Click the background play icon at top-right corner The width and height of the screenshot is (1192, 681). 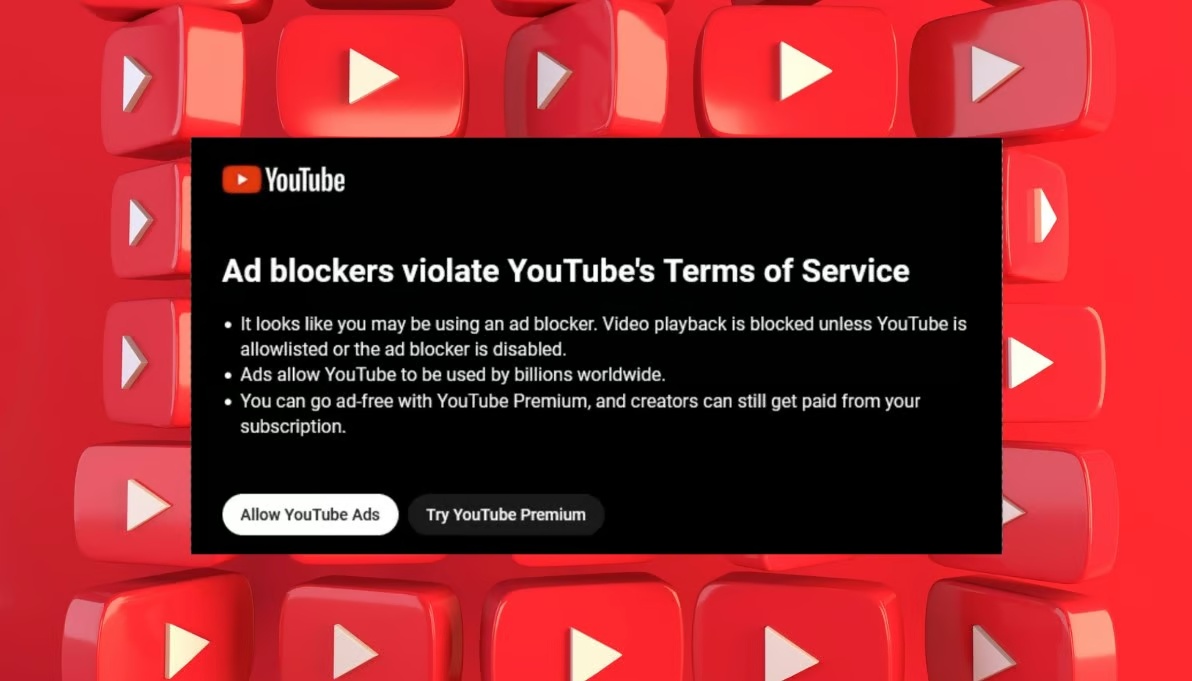pyautogui.click(x=994, y=74)
